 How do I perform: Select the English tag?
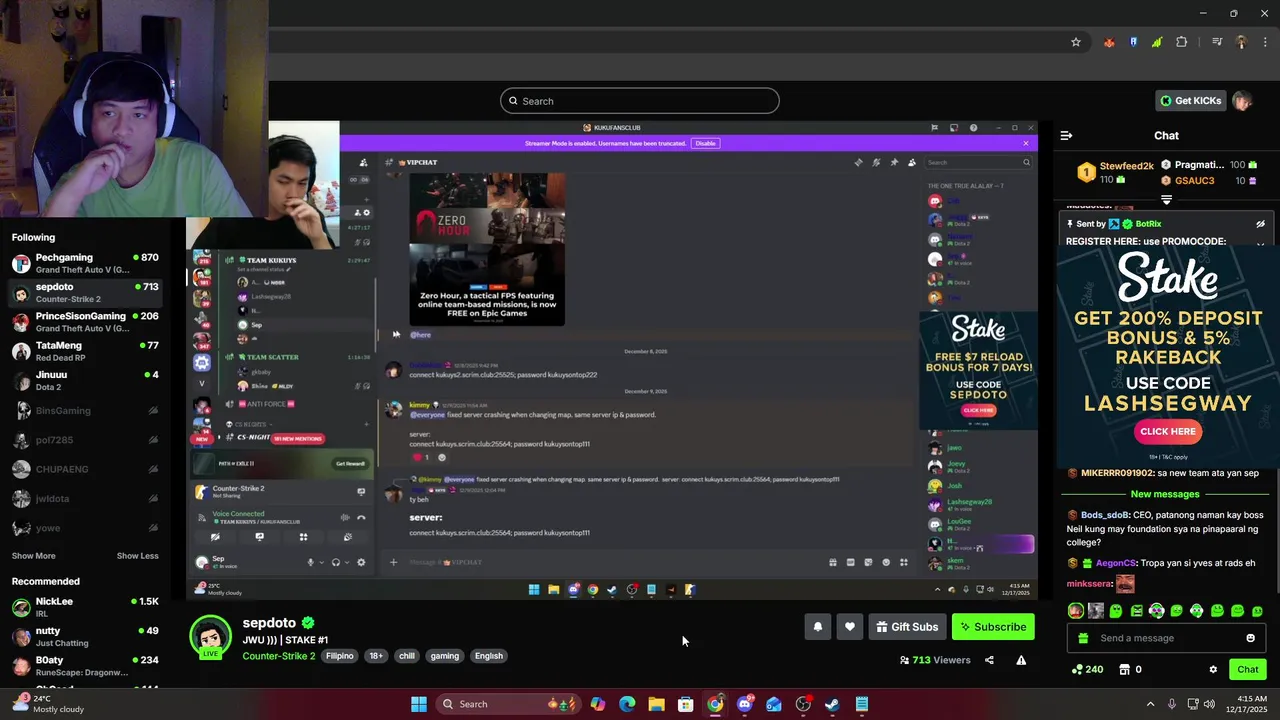pyautogui.click(x=489, y=656)
